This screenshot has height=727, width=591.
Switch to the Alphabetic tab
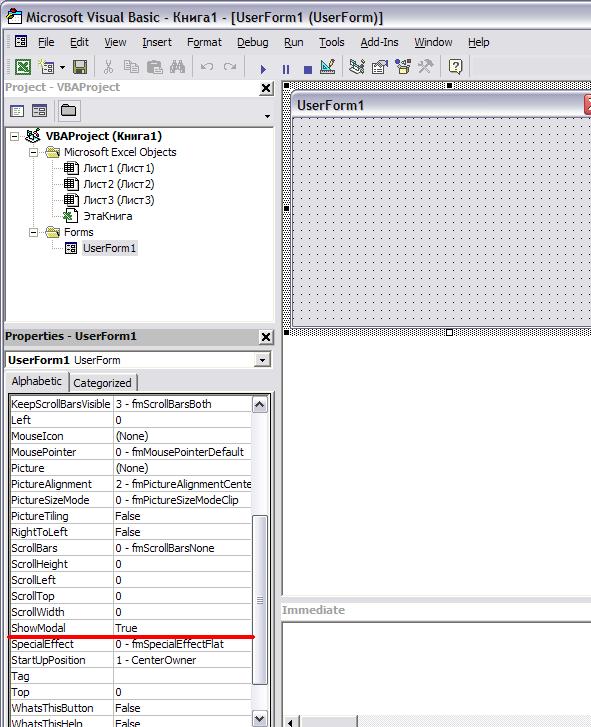(x=37, y=382)
